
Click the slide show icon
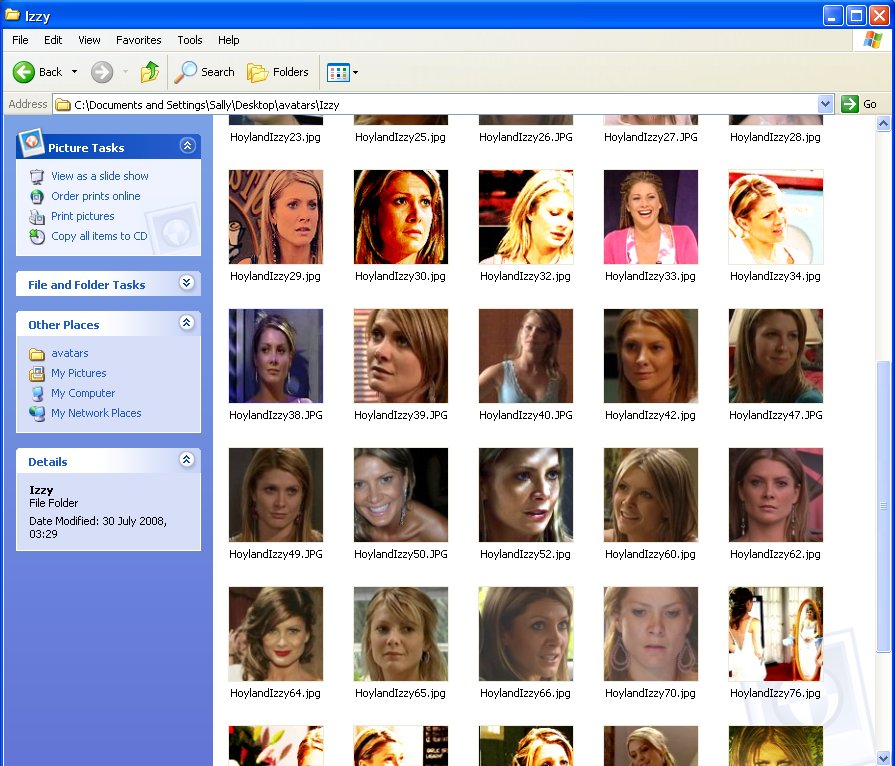(37, 176)
